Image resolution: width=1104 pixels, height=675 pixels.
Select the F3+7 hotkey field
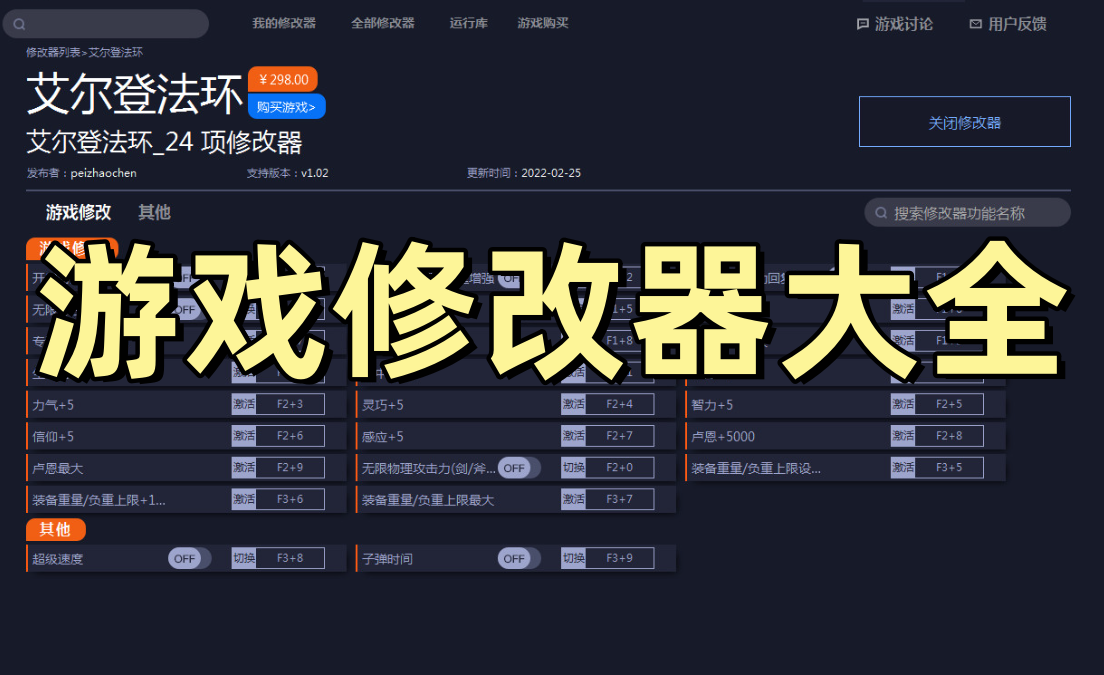click(x=620, y=499)
